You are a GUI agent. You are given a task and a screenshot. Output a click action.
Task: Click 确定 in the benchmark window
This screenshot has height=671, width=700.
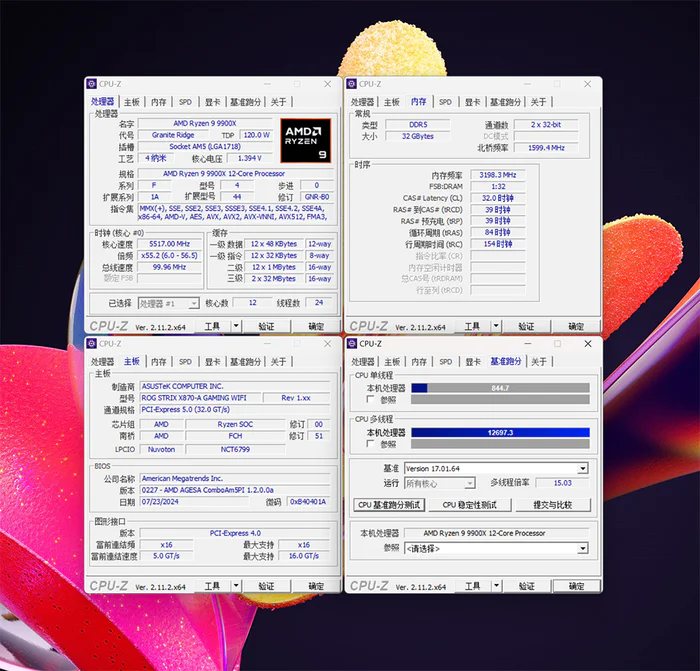point(576,586)
